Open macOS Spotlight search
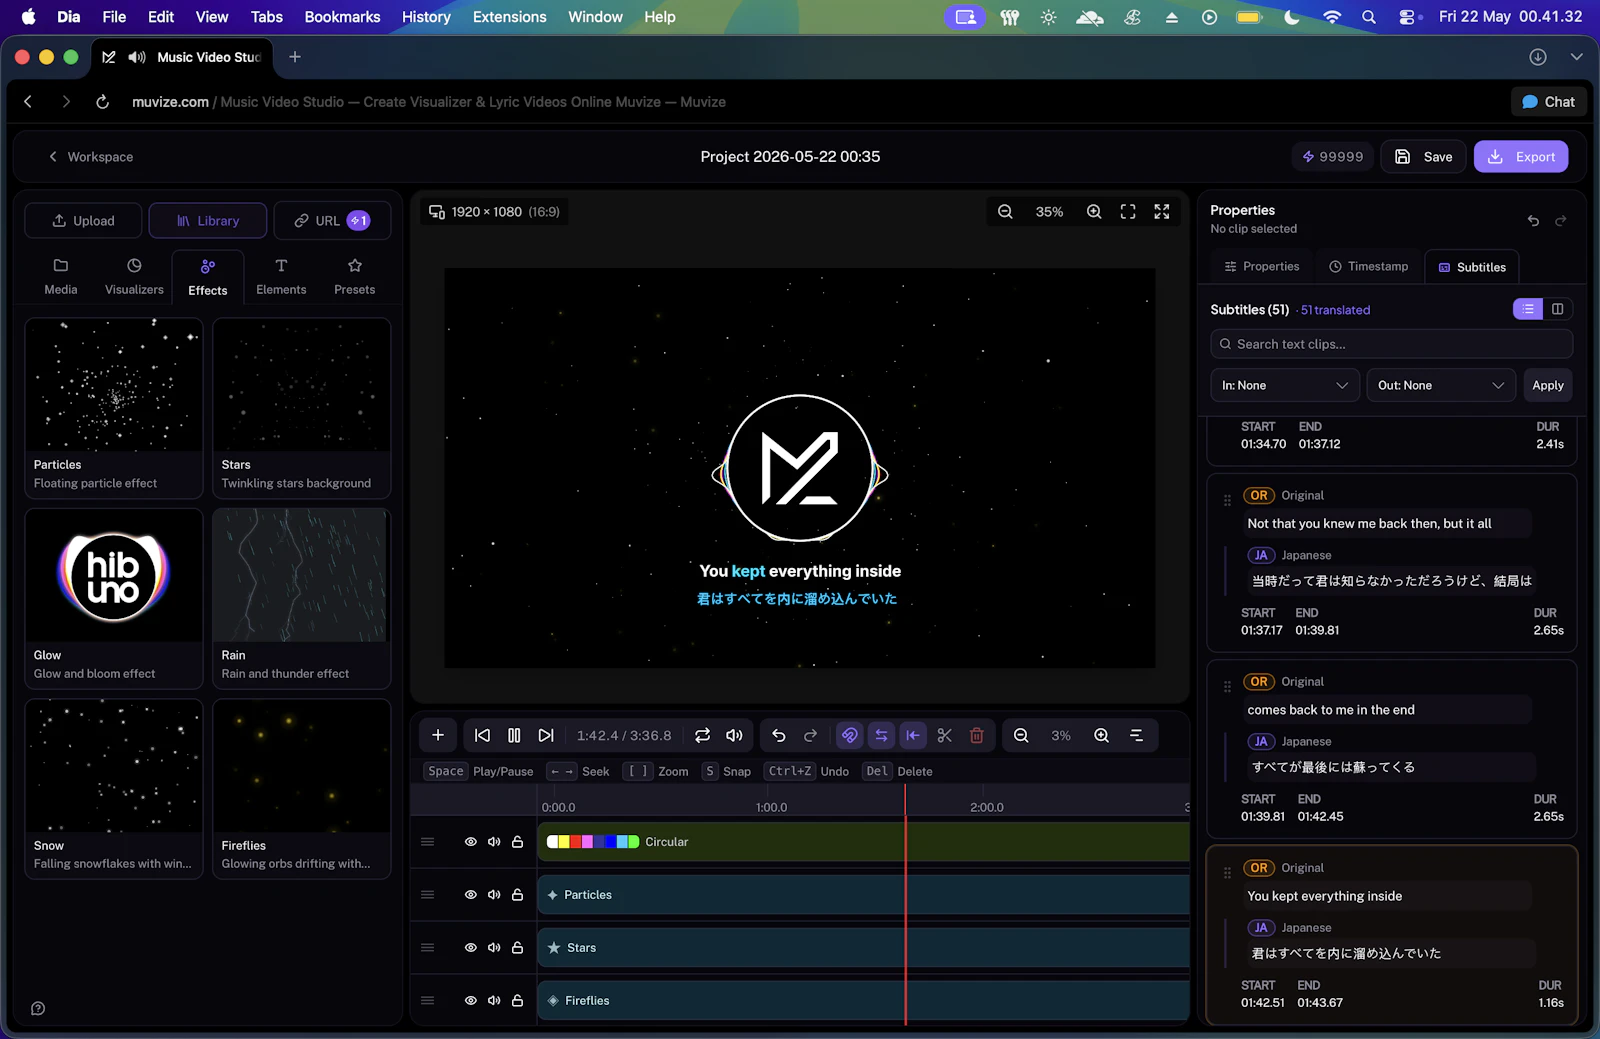 pyautogui.click(x=1369, y=17)
